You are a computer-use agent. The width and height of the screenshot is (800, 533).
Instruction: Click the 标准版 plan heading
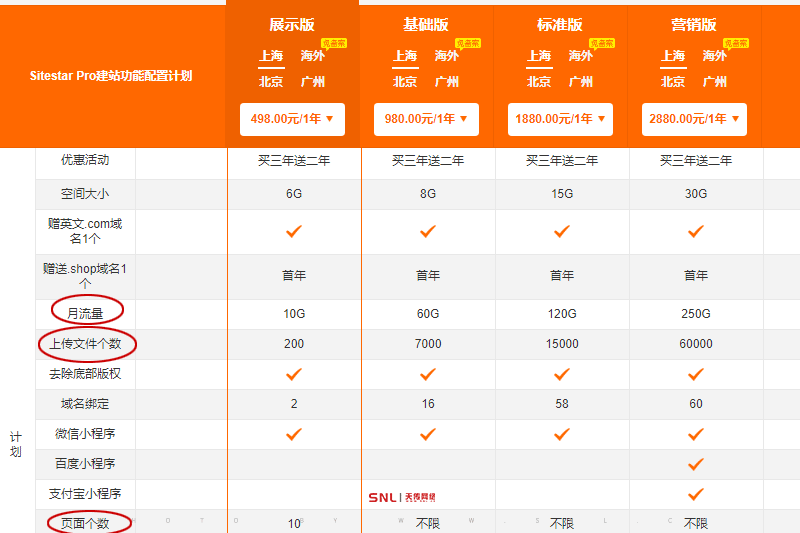click(560, 24)
